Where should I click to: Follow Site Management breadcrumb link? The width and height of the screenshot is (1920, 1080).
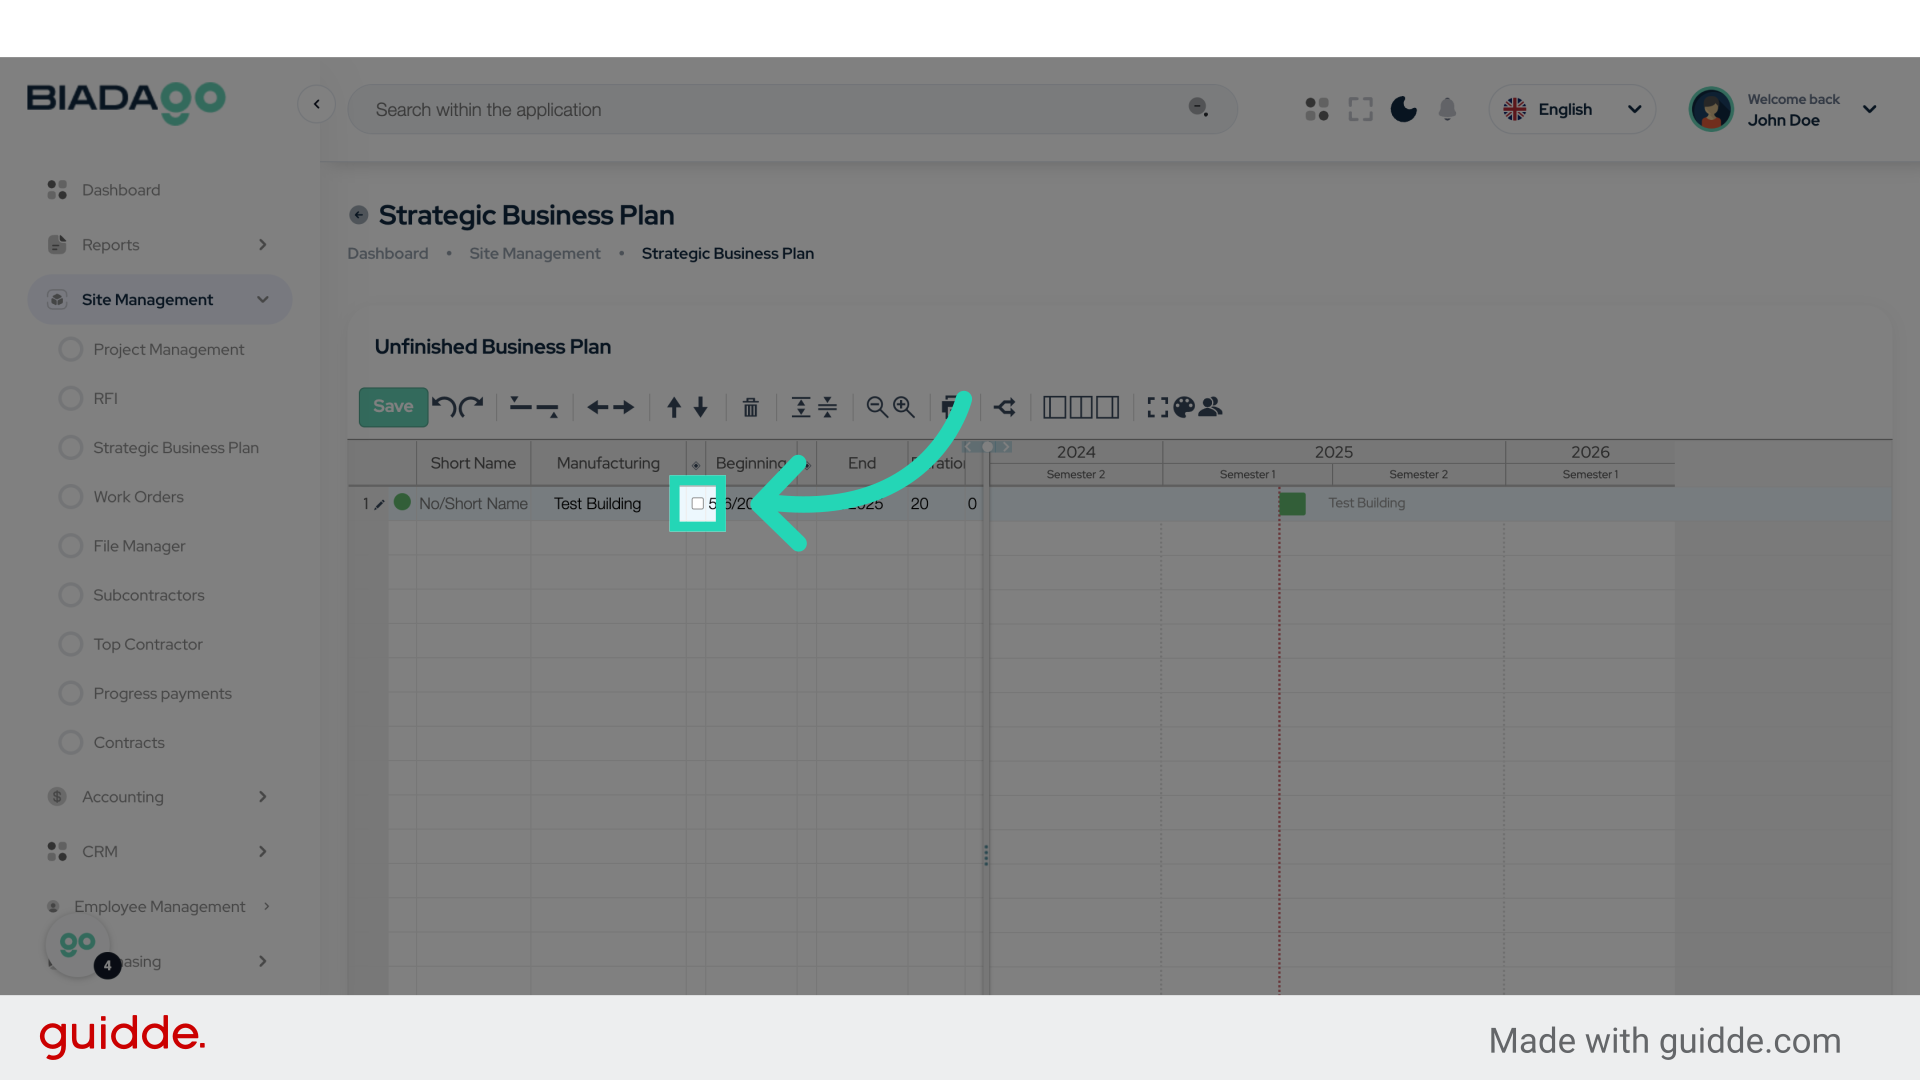(x=535, y=254)
